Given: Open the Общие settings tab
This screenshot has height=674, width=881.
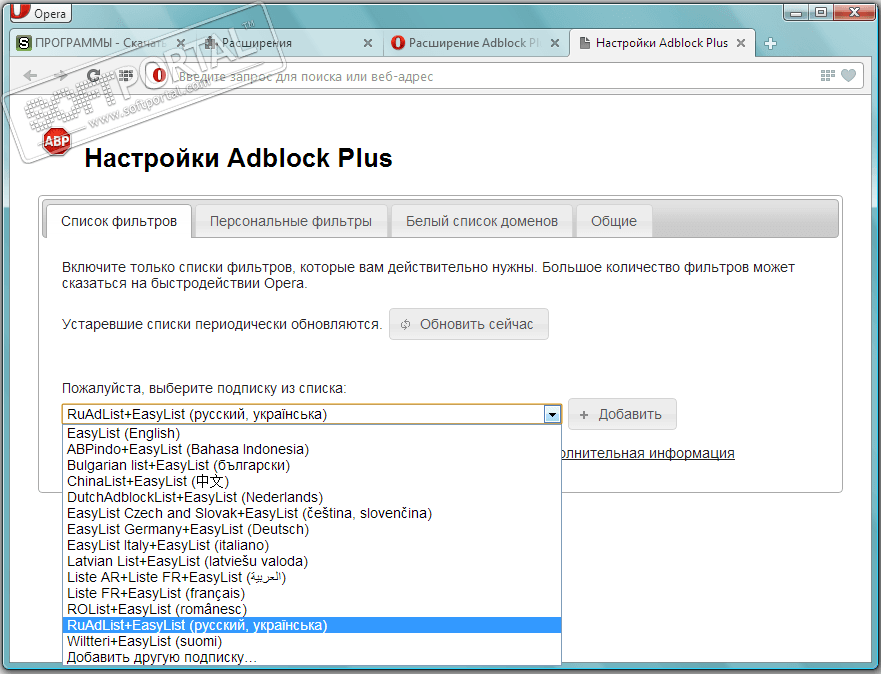Looking at the screenshot, I should [614, 221].
